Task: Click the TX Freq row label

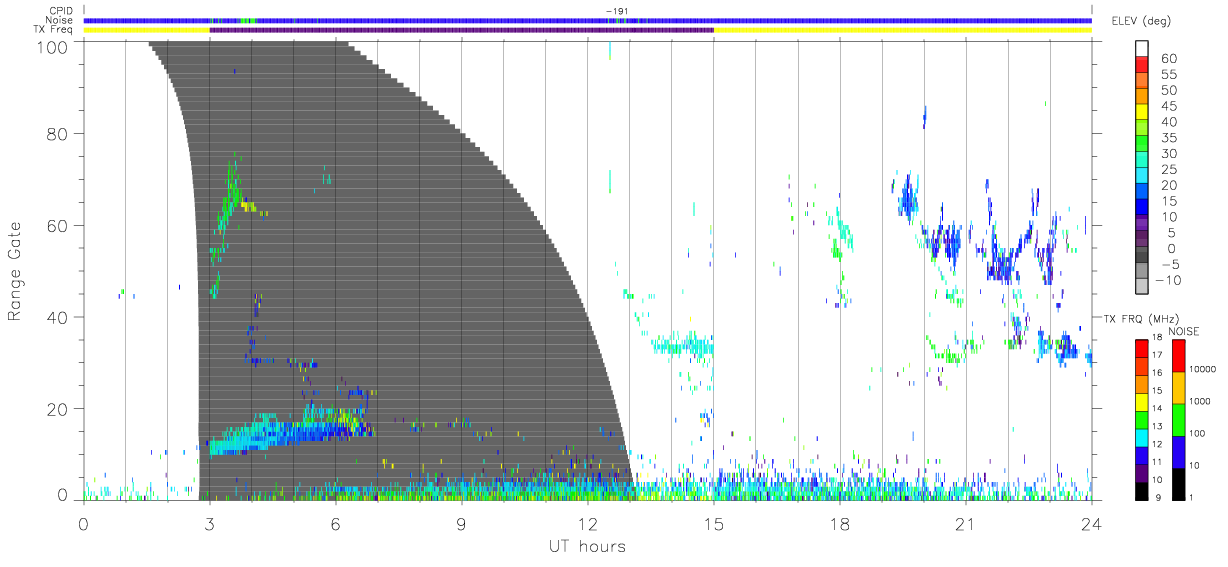Action: 55,29
